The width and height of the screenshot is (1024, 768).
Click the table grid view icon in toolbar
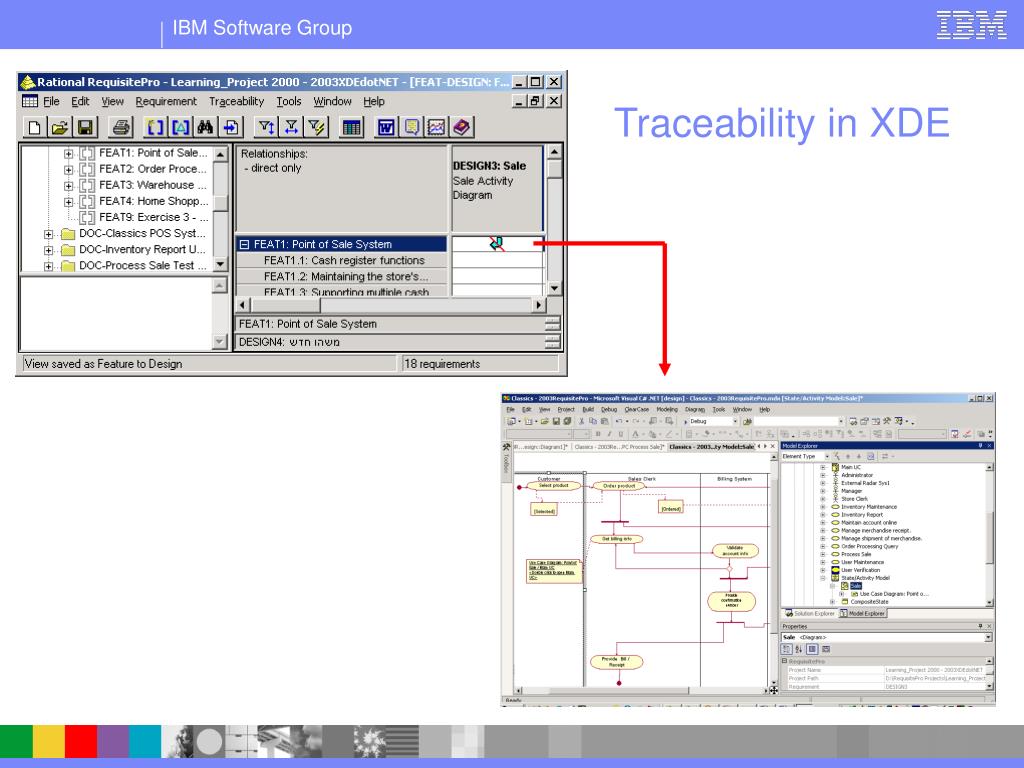coord(351,127)
